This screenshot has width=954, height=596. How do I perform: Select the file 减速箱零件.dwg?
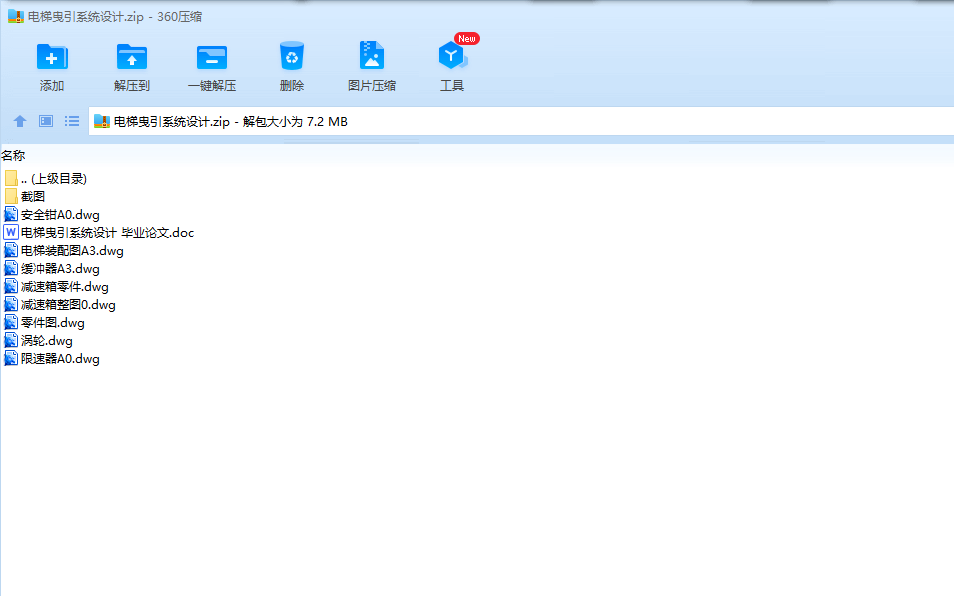(64, 286)
